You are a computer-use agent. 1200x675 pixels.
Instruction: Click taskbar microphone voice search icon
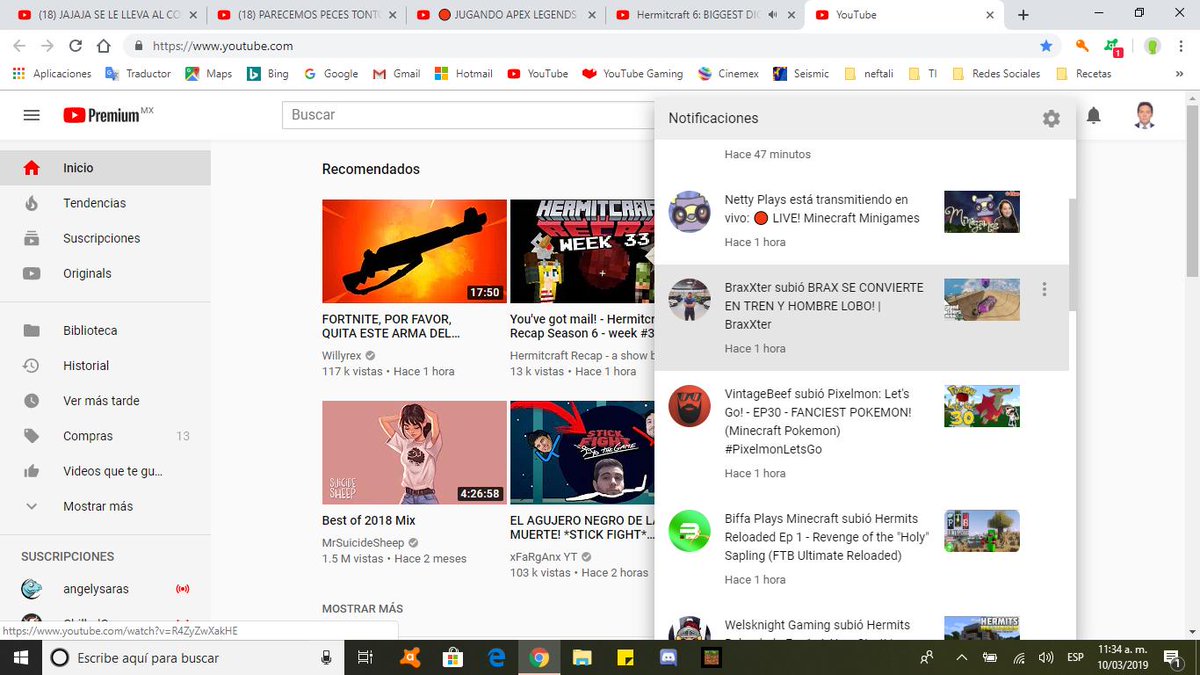326,657
